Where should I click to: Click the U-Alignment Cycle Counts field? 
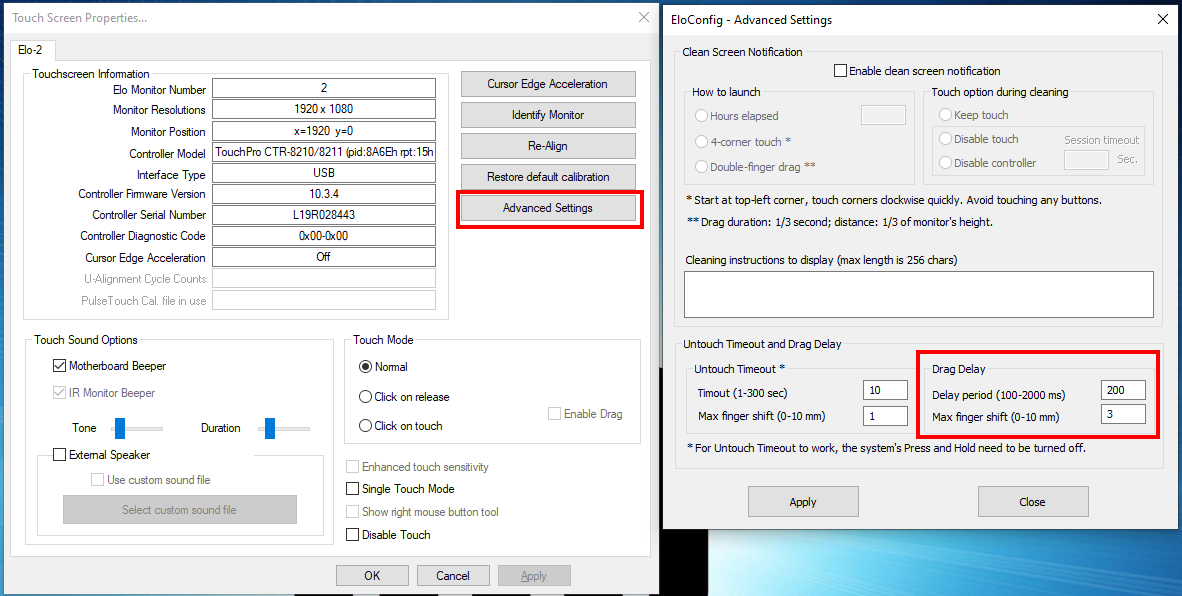pyautogui.click(x=324, y=279)
